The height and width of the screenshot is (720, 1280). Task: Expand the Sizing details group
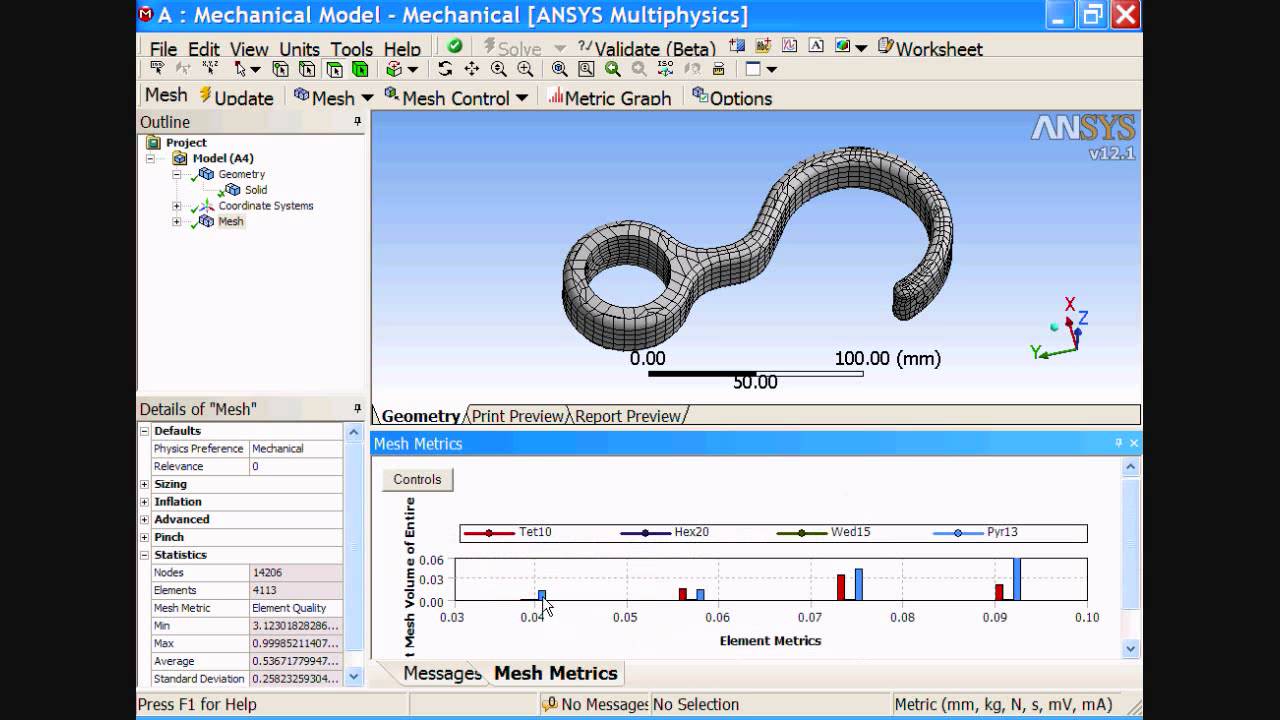click(145, 484)
